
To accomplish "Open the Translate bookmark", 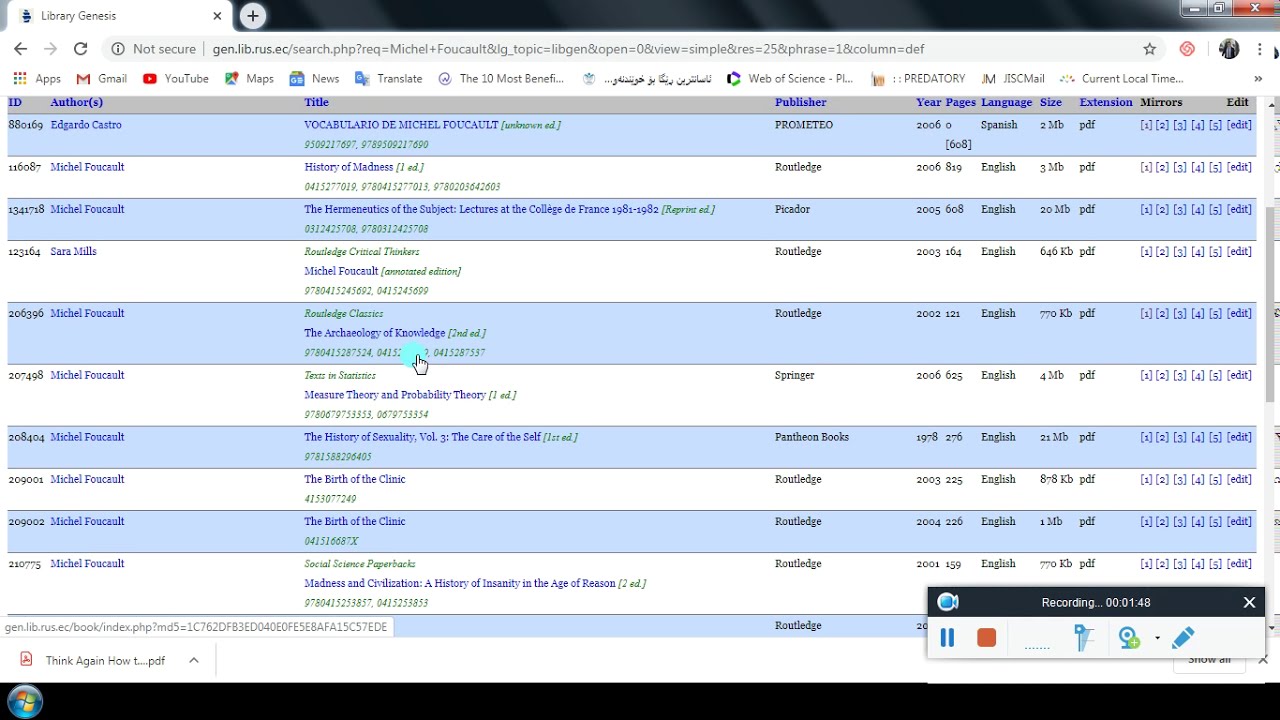I will [388, 78].
